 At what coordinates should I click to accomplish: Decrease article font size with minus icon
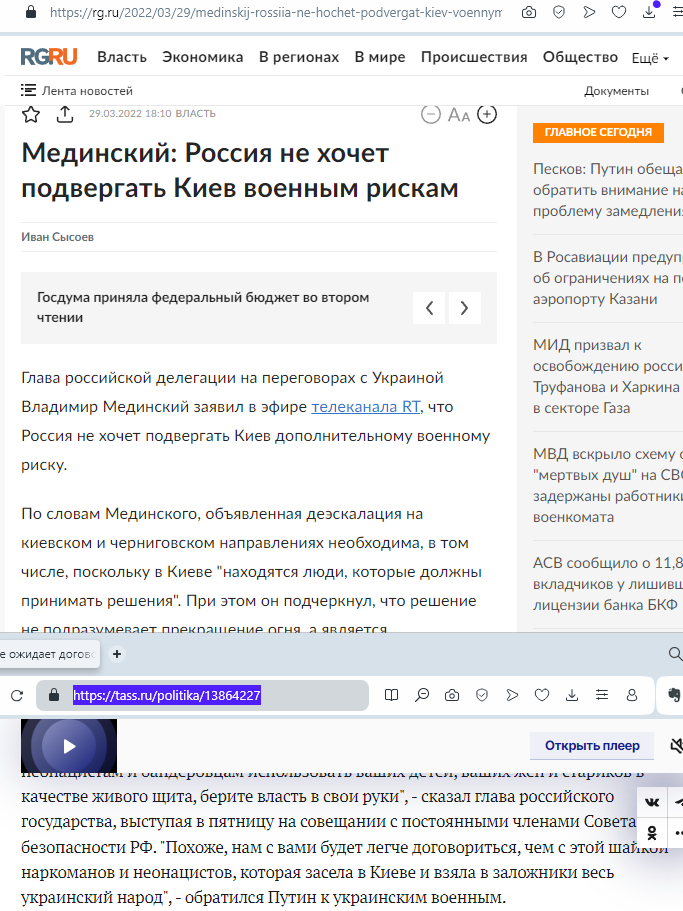431,114
